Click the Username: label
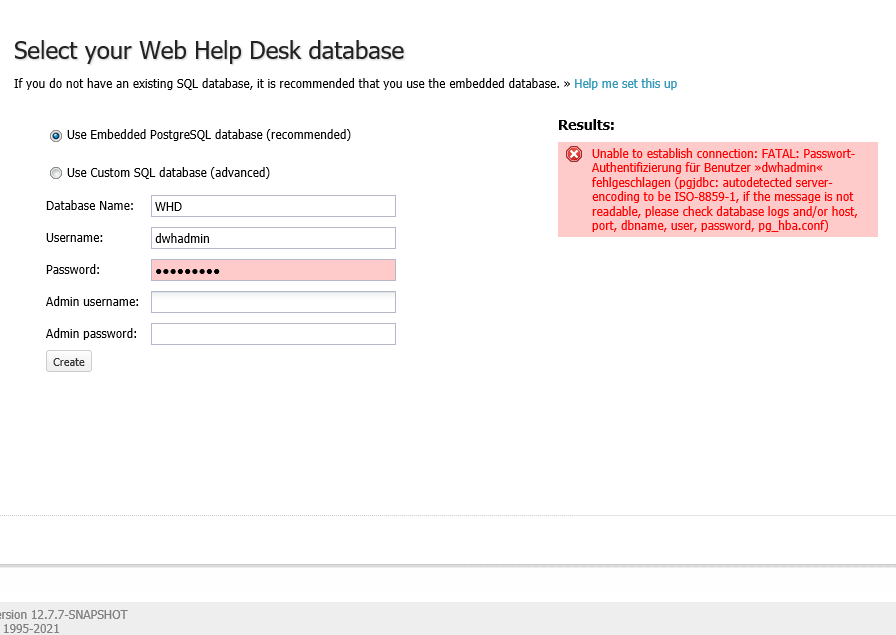Screen dimensions: 896x635 (x=74, y=238)
